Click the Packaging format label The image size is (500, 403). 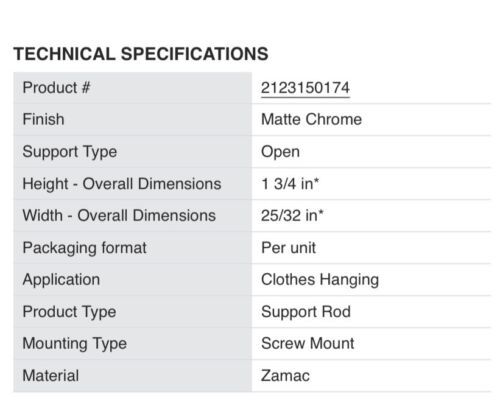[84, 248]
